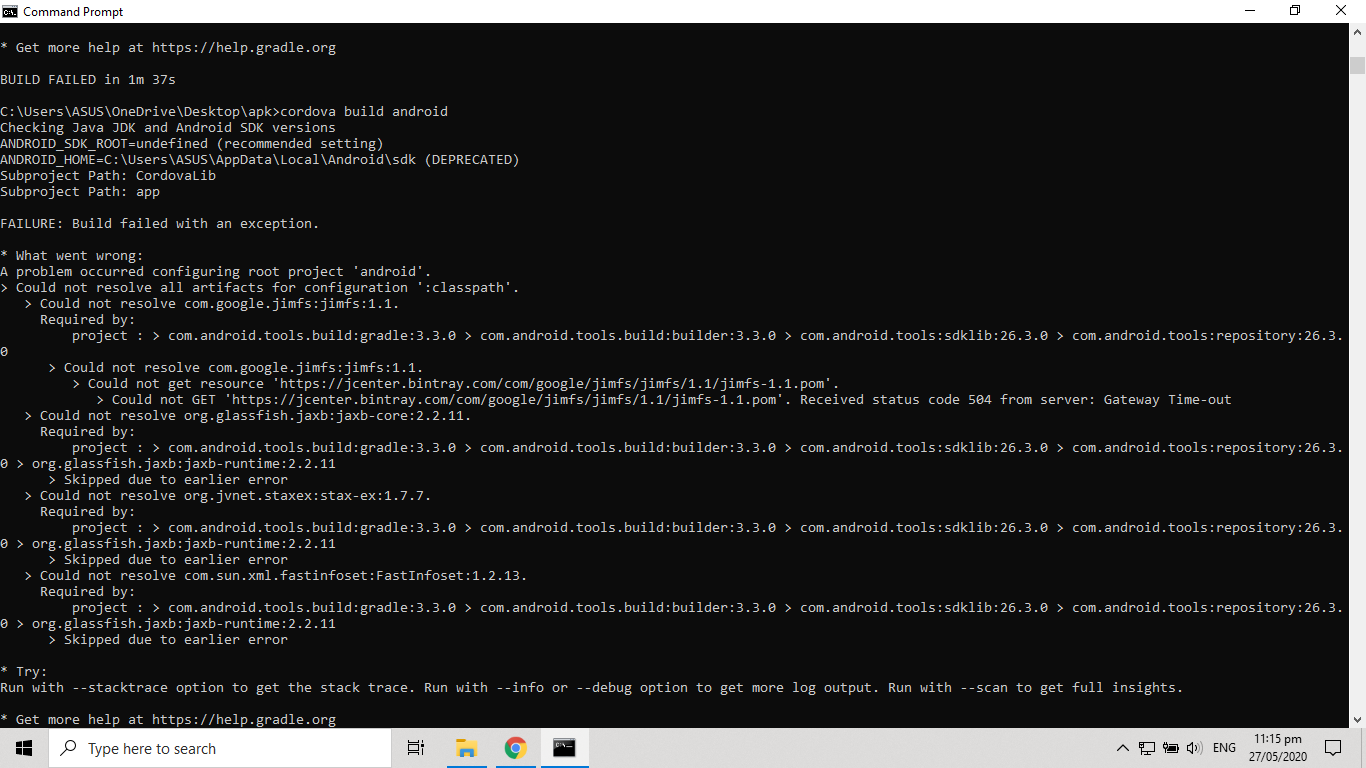Click the Task View taskbar icon
Viewport: 1366px width, 768px height.
(416, 748)
